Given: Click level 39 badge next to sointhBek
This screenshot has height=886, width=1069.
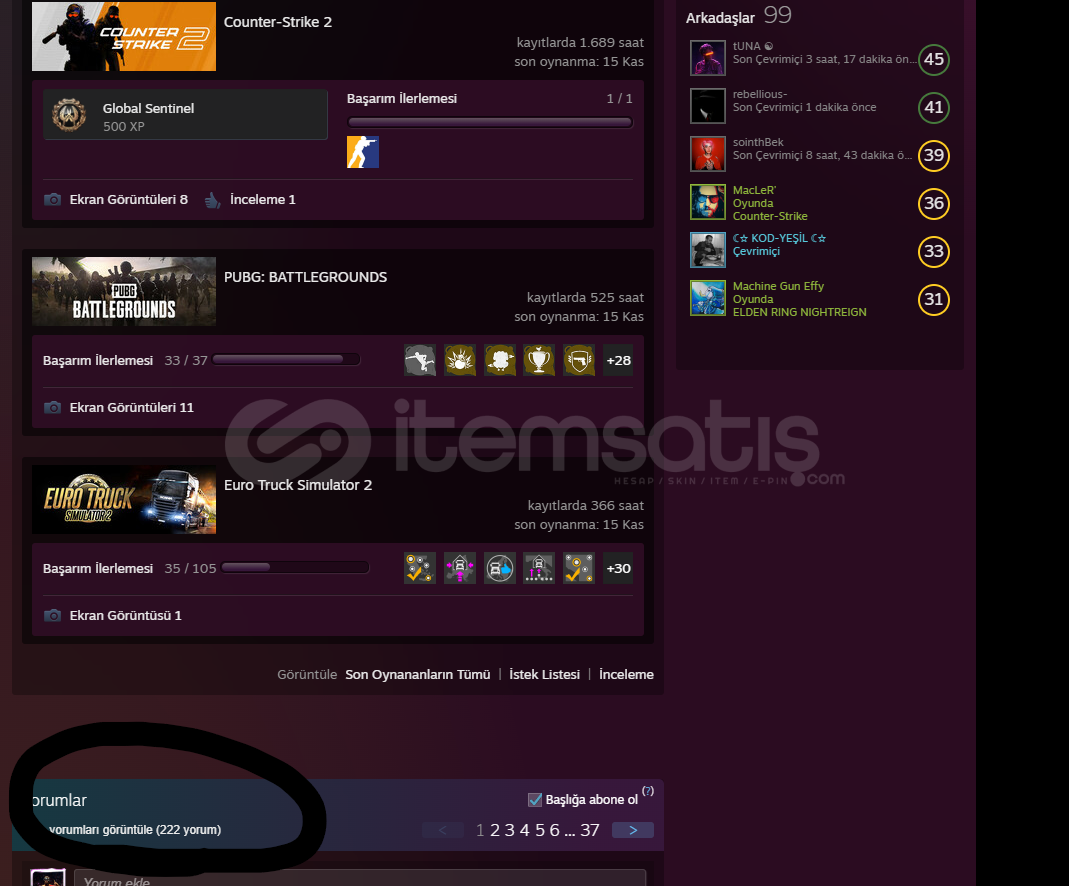Looking at the screenshot, I should 934,155.
